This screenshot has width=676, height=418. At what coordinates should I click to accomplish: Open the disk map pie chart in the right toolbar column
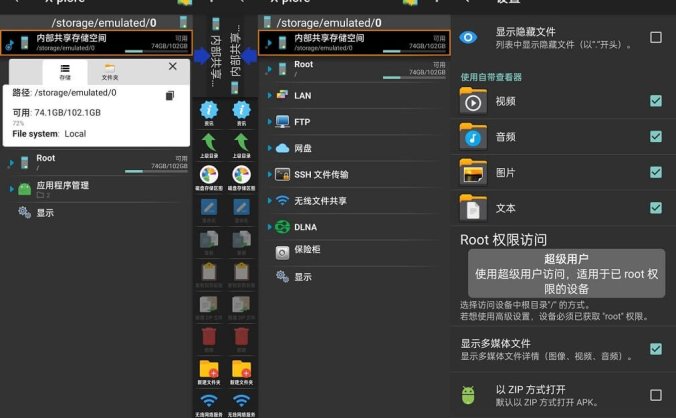tap(241, 175)
